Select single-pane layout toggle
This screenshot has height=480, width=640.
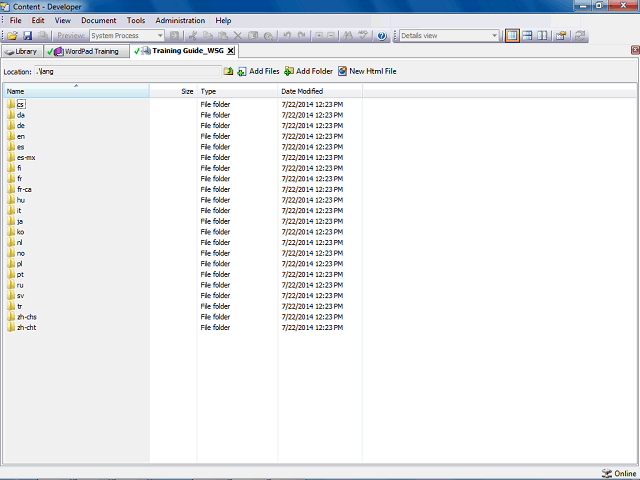click(512, 36)
